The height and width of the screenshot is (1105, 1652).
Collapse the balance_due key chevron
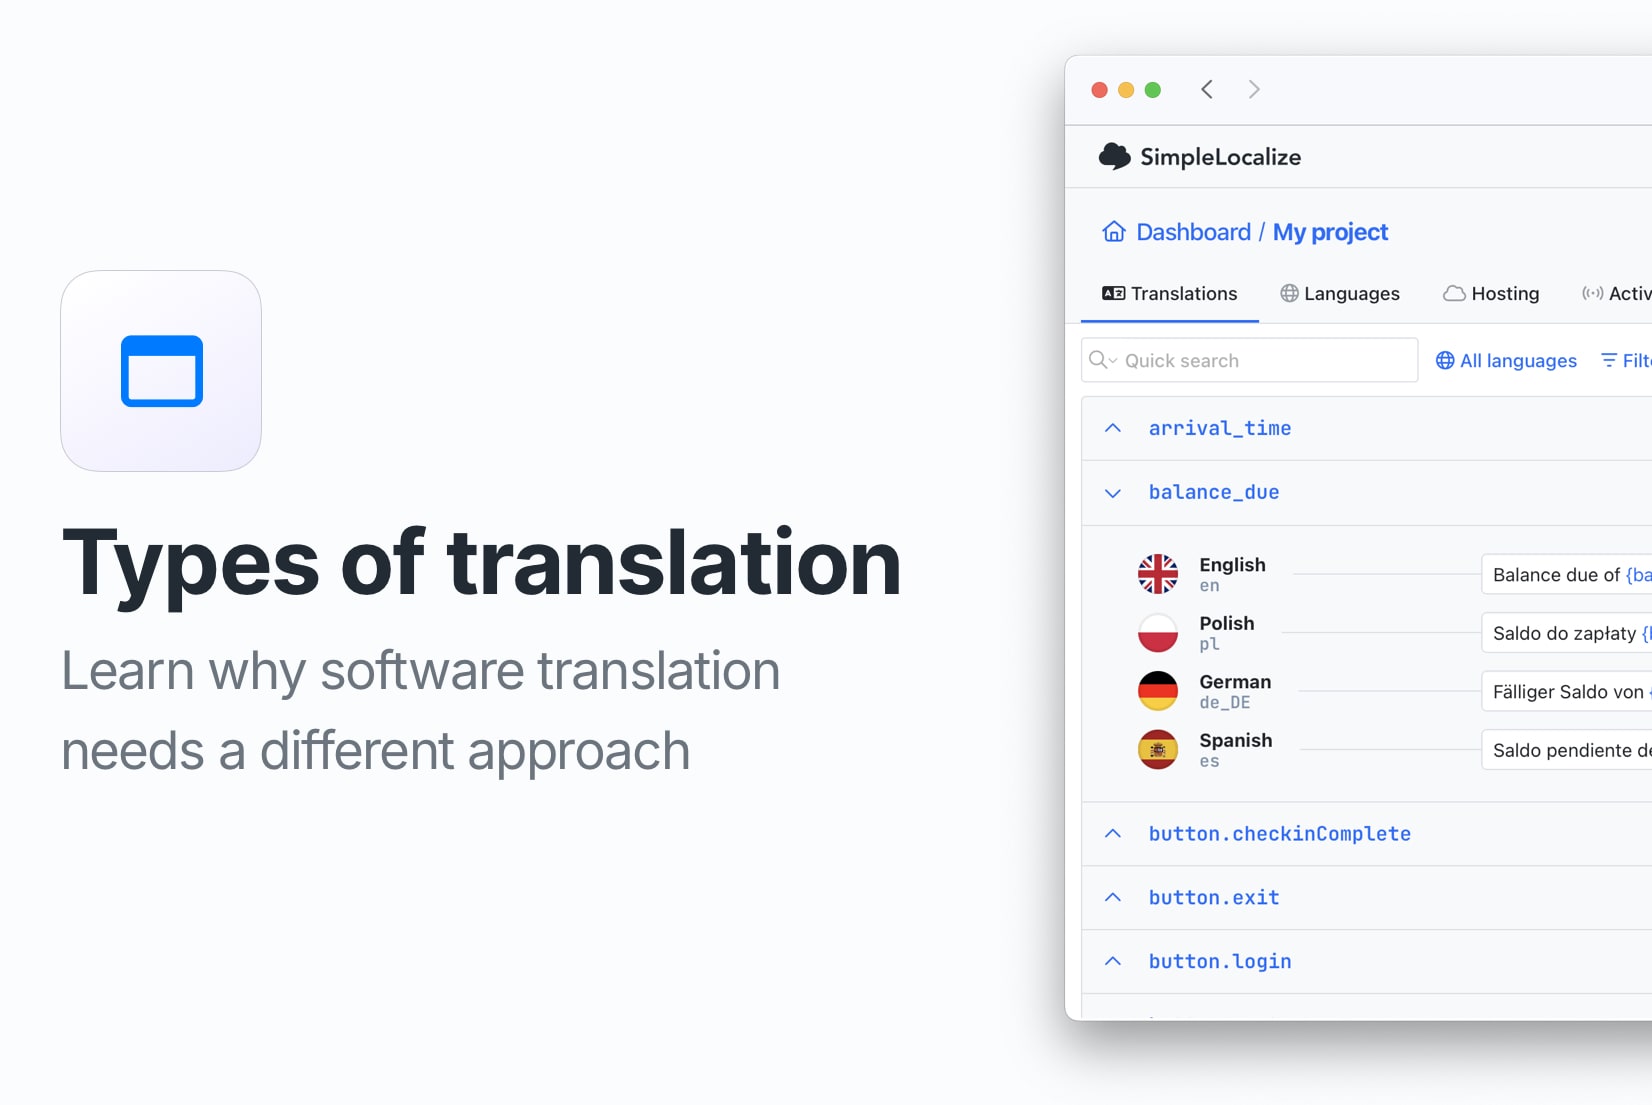[1113, 493]
